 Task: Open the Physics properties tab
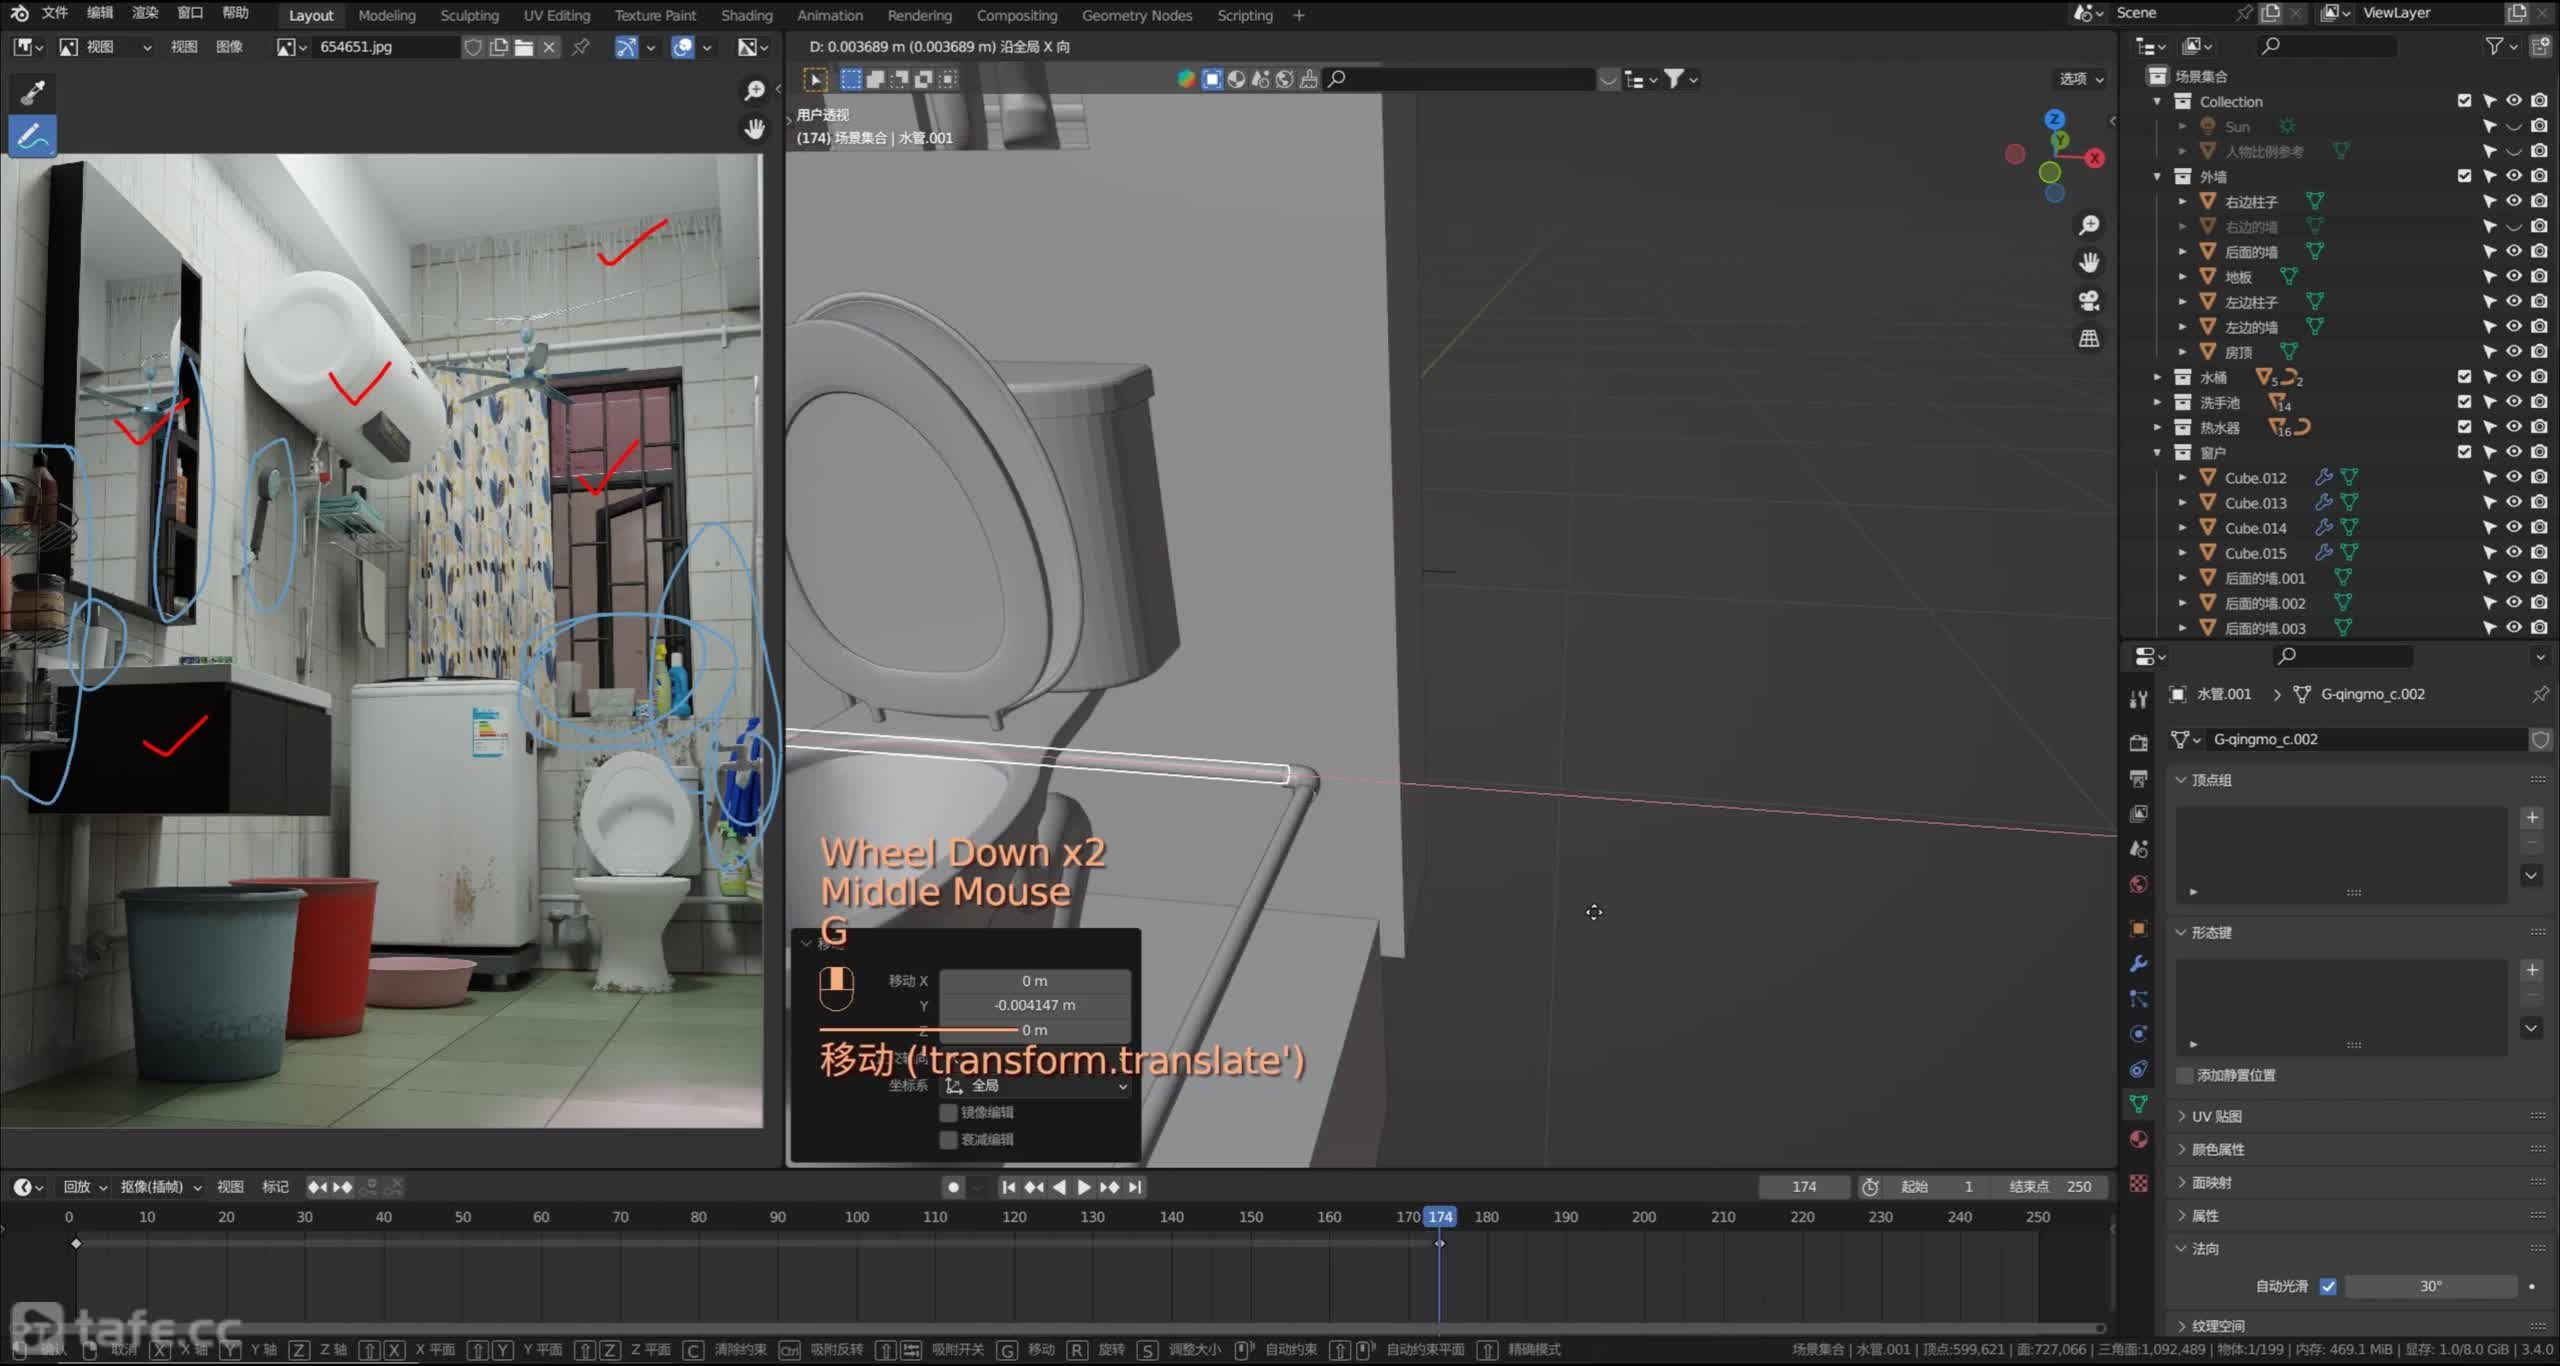[2139, 1034]
